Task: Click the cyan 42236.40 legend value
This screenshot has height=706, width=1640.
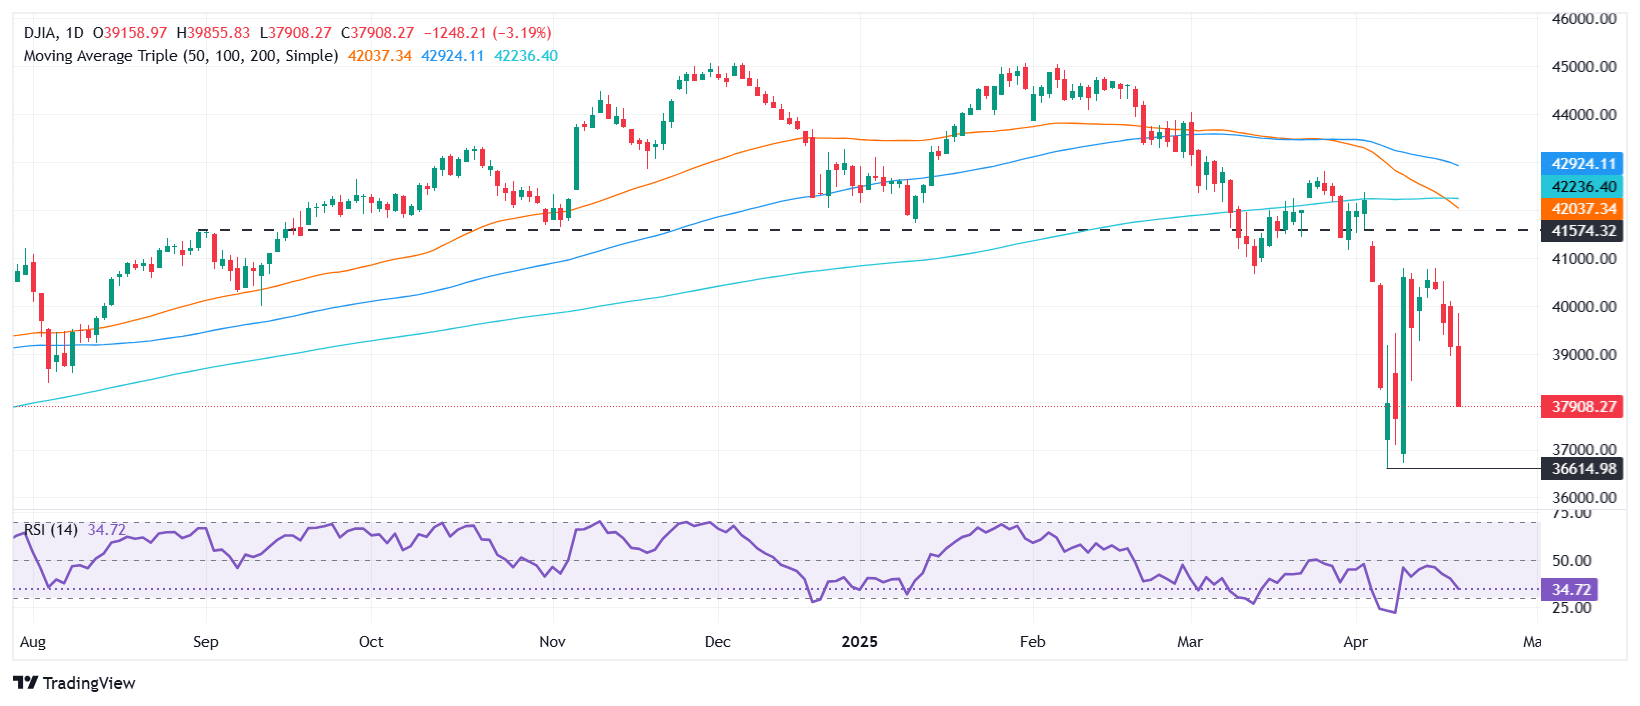Action: pos(526,56)
